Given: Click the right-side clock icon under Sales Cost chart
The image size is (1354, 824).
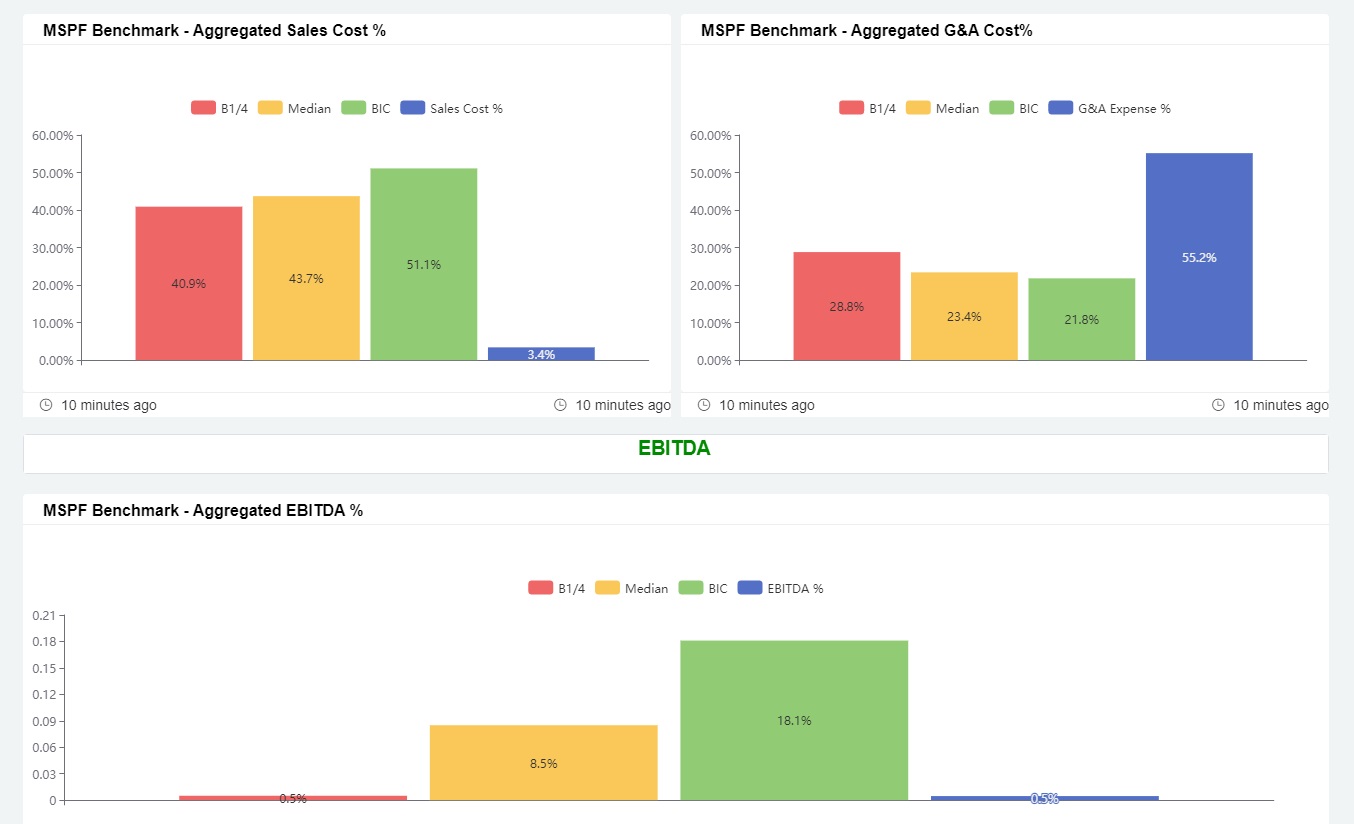Looking at the screenshot, I should [x=559, y=405].
